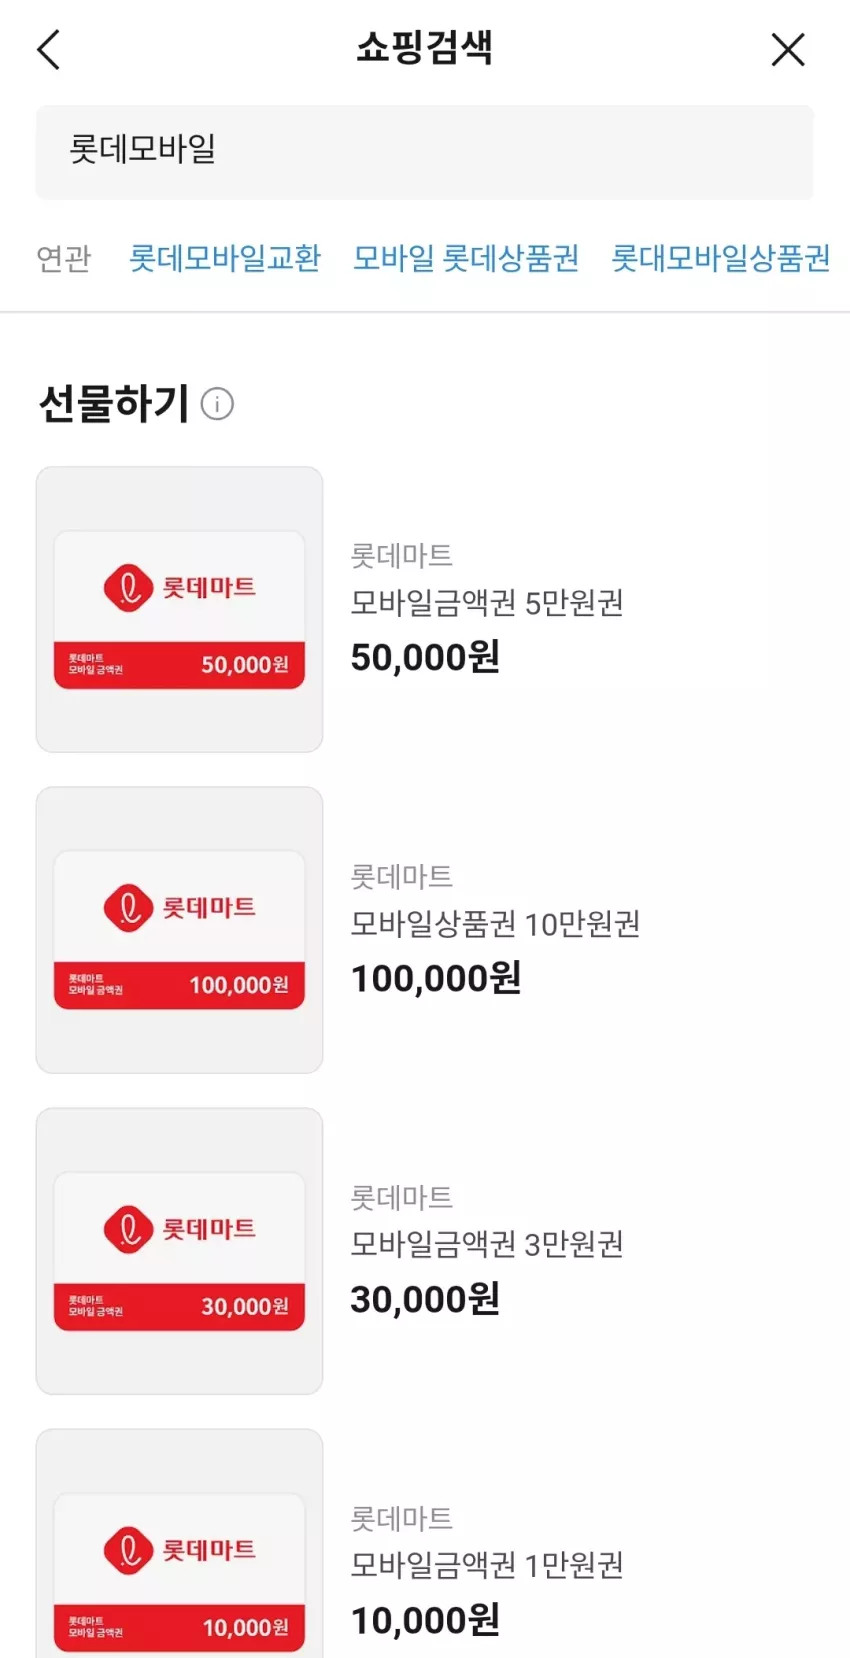Viewport: 850px width, 1658px height.
Task: Select related search 롯데모바일교환
Action: coord(225,258)
